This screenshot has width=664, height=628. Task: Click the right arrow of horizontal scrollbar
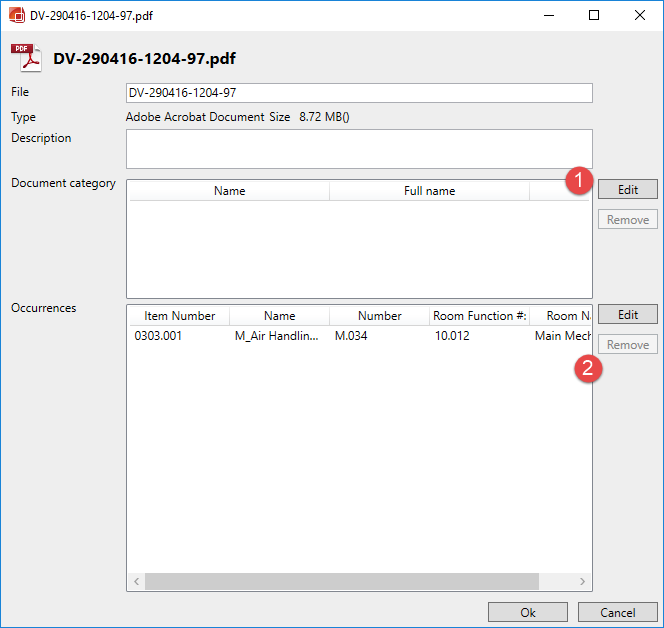click(x=585, y=582)
